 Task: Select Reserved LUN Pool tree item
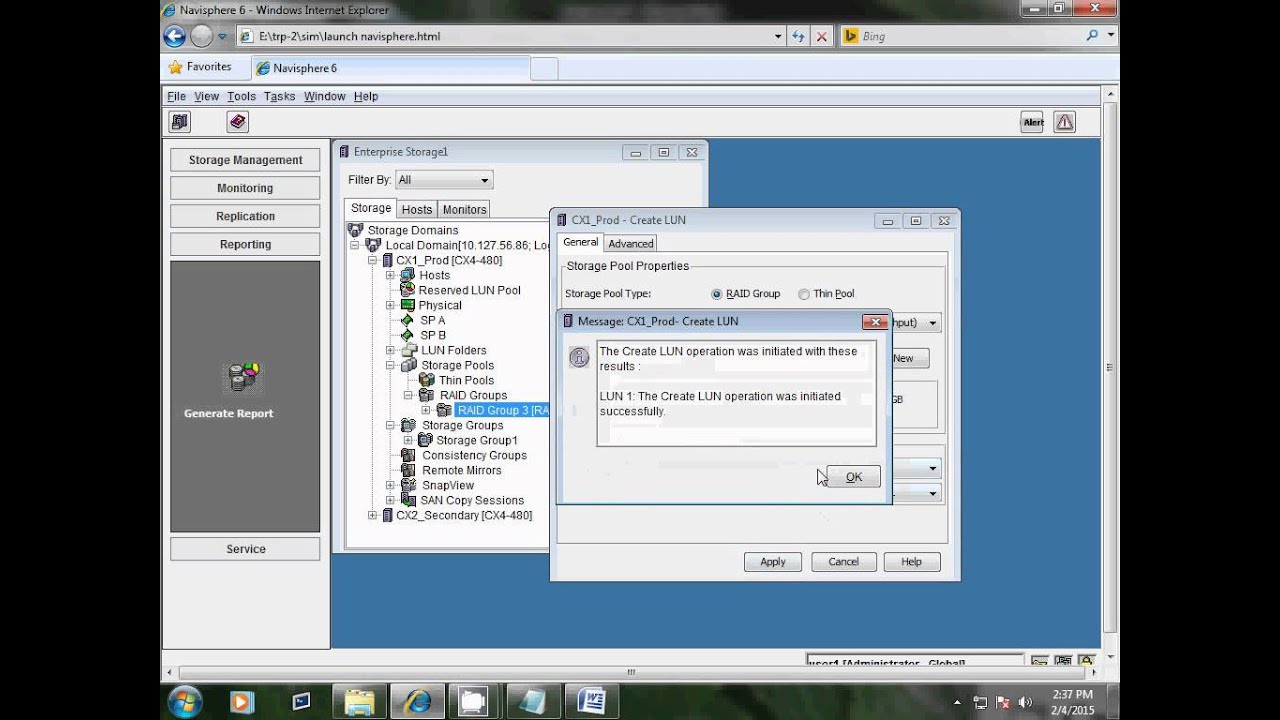pos(469,290)
